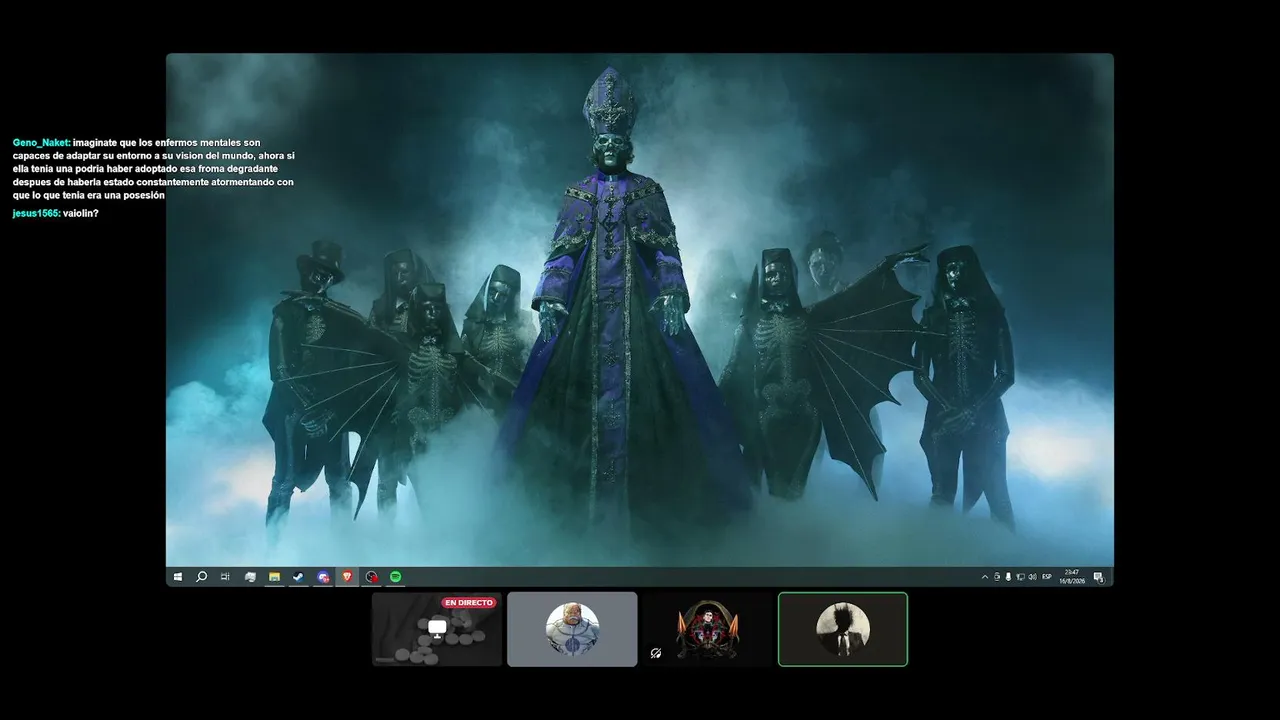Image resolution: width=1280 pixels, height=720 pixels.
Task: Open the taskbar search magnifier
Action: point(201,577)
